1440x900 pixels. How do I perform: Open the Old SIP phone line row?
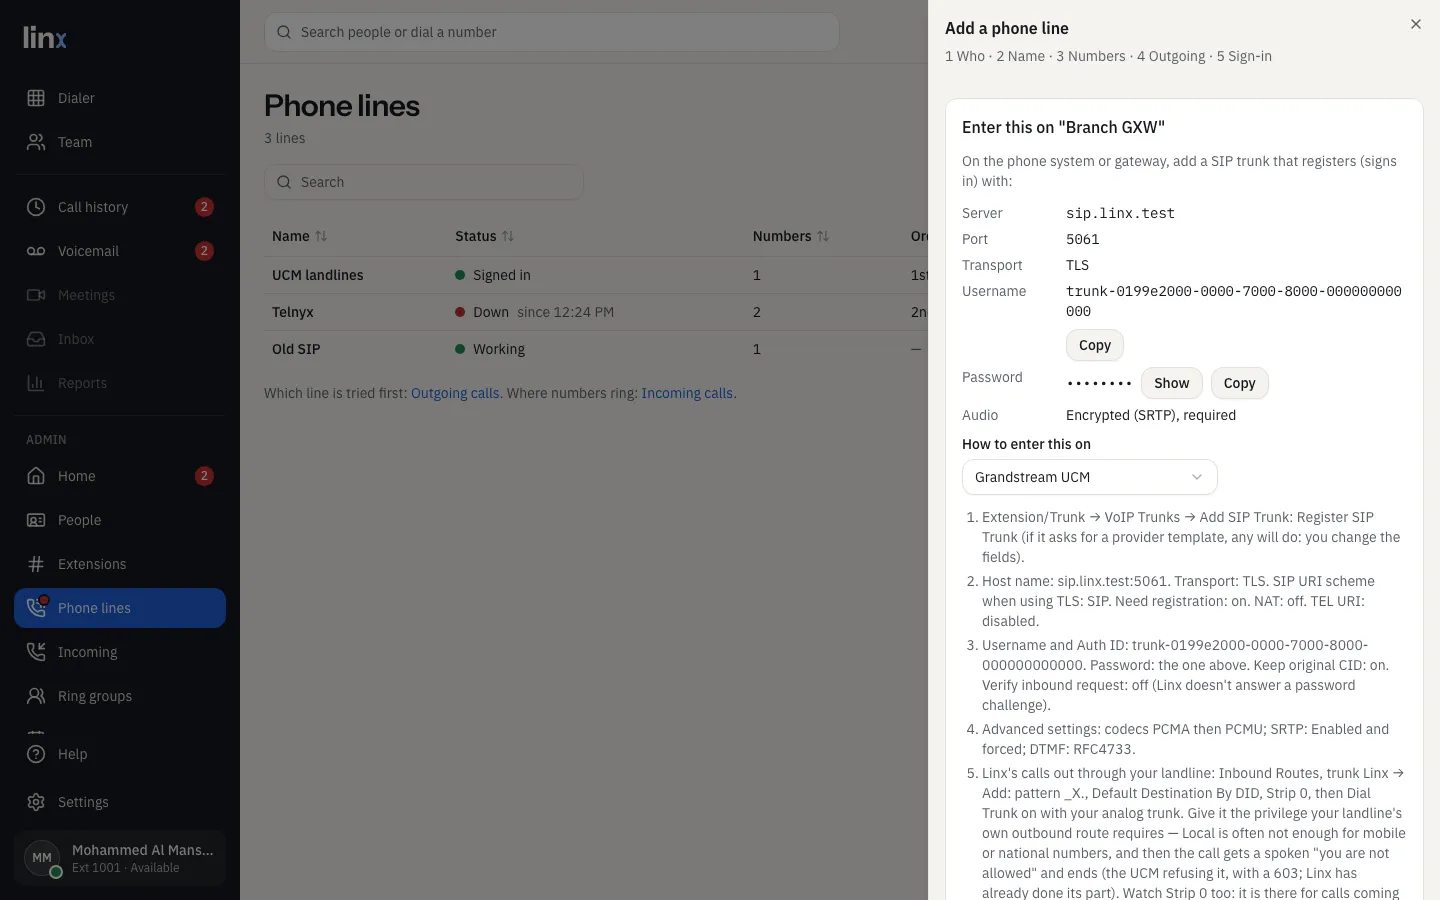click(596, 349)
